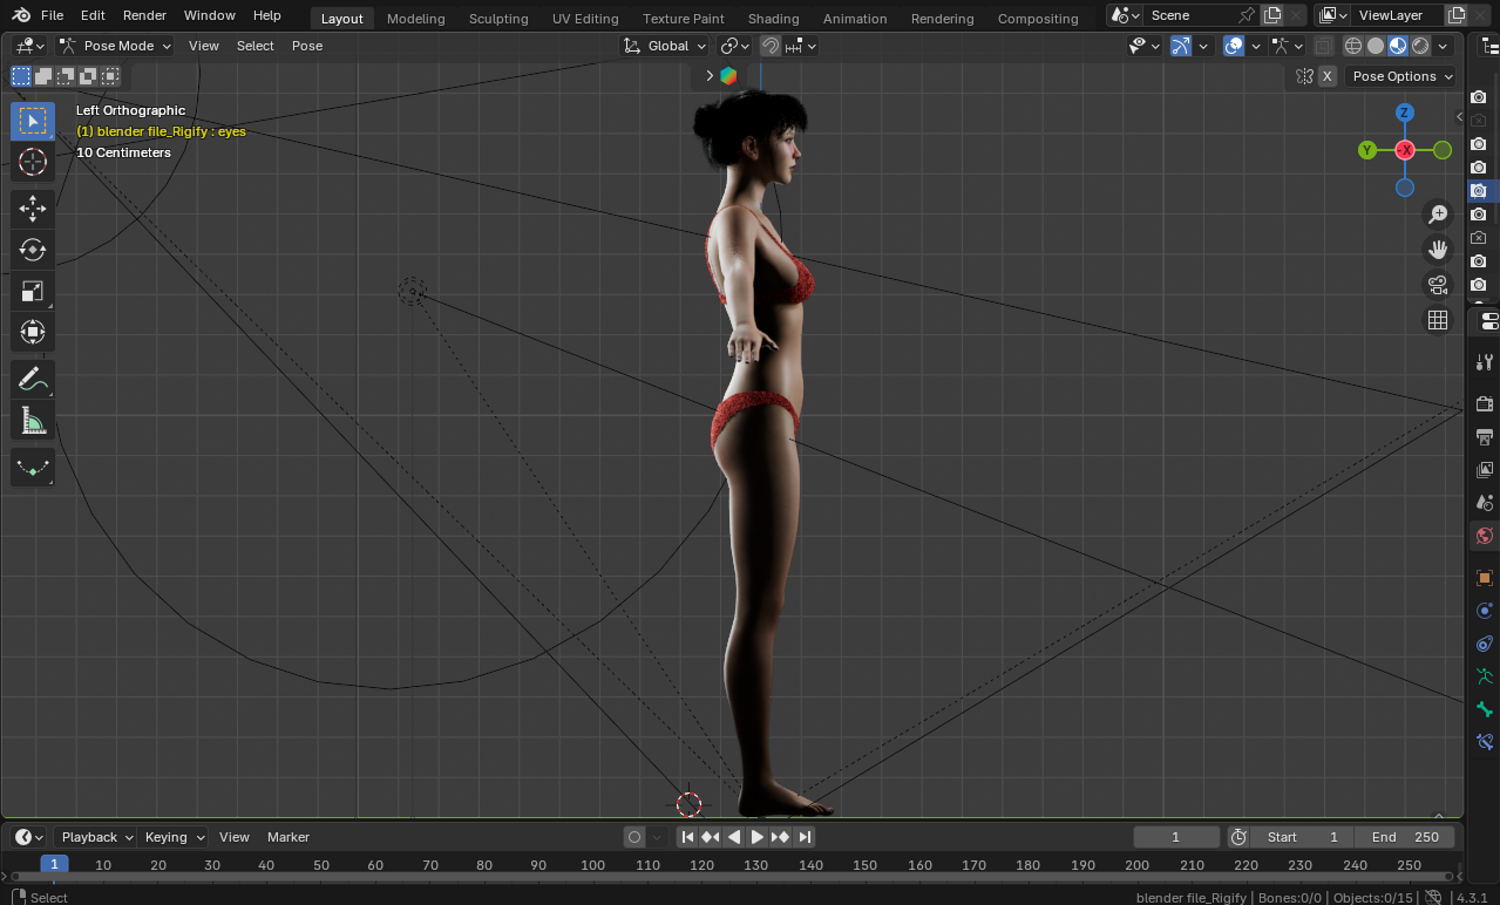This screenshot has height=905, width=1500.
Task: Open the Keying dropdown in timeline
Action: 174,837
